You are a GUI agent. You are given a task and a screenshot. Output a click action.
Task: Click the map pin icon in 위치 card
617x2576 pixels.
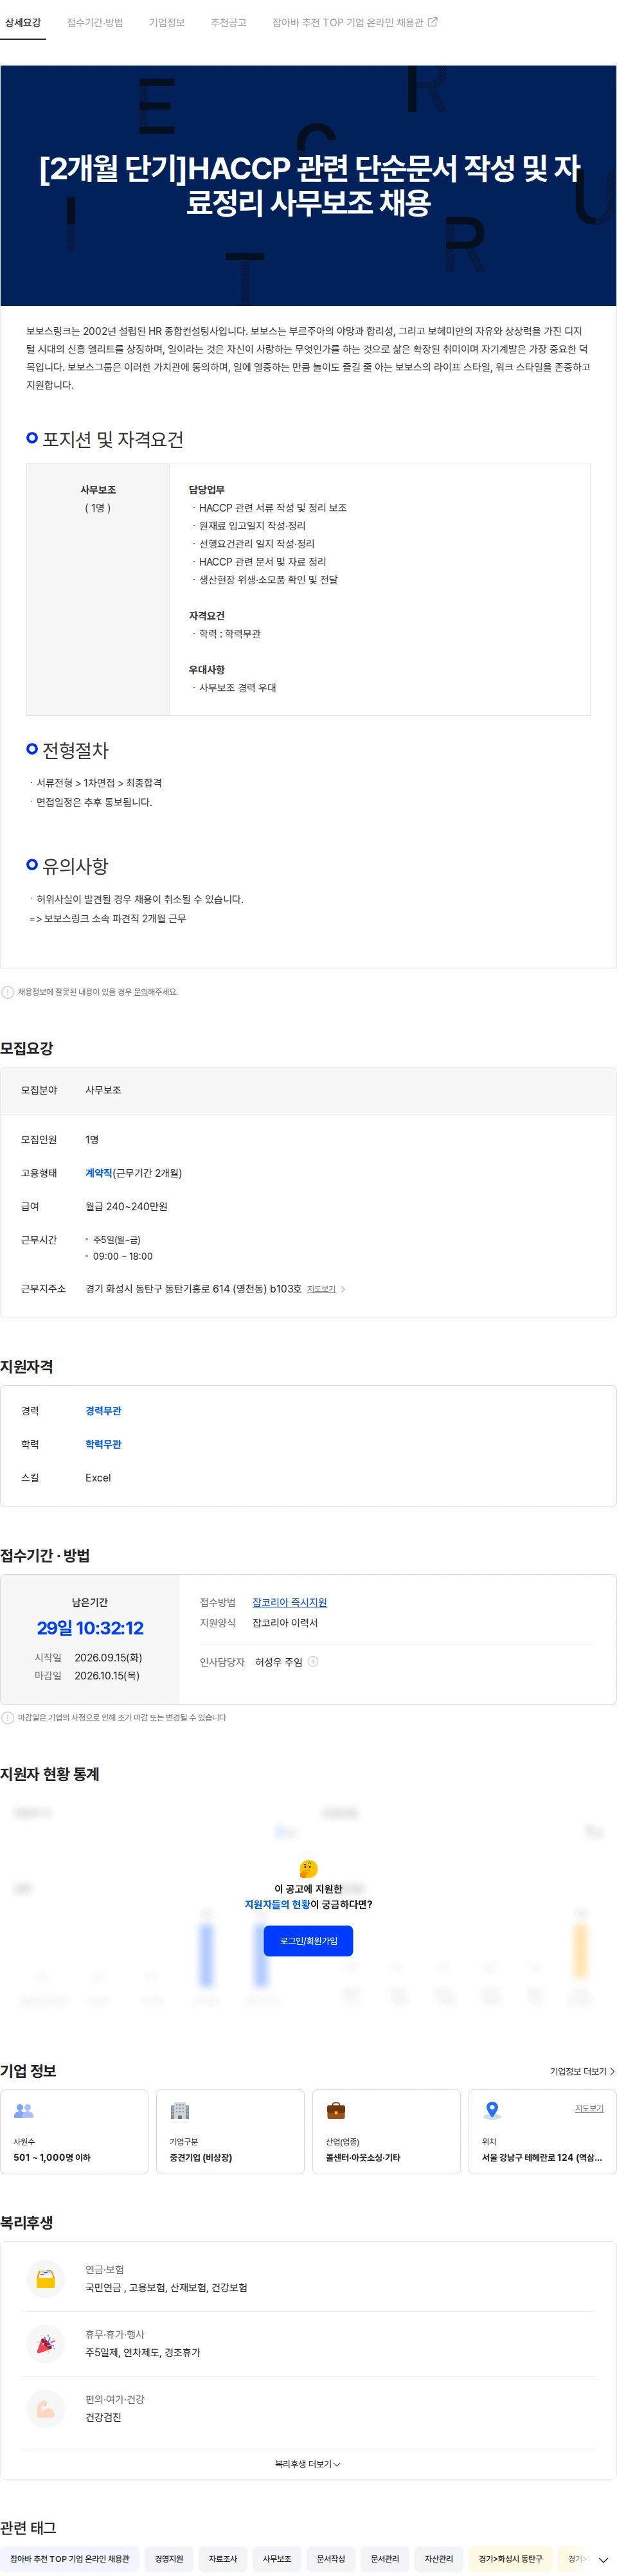[492, 2110]
